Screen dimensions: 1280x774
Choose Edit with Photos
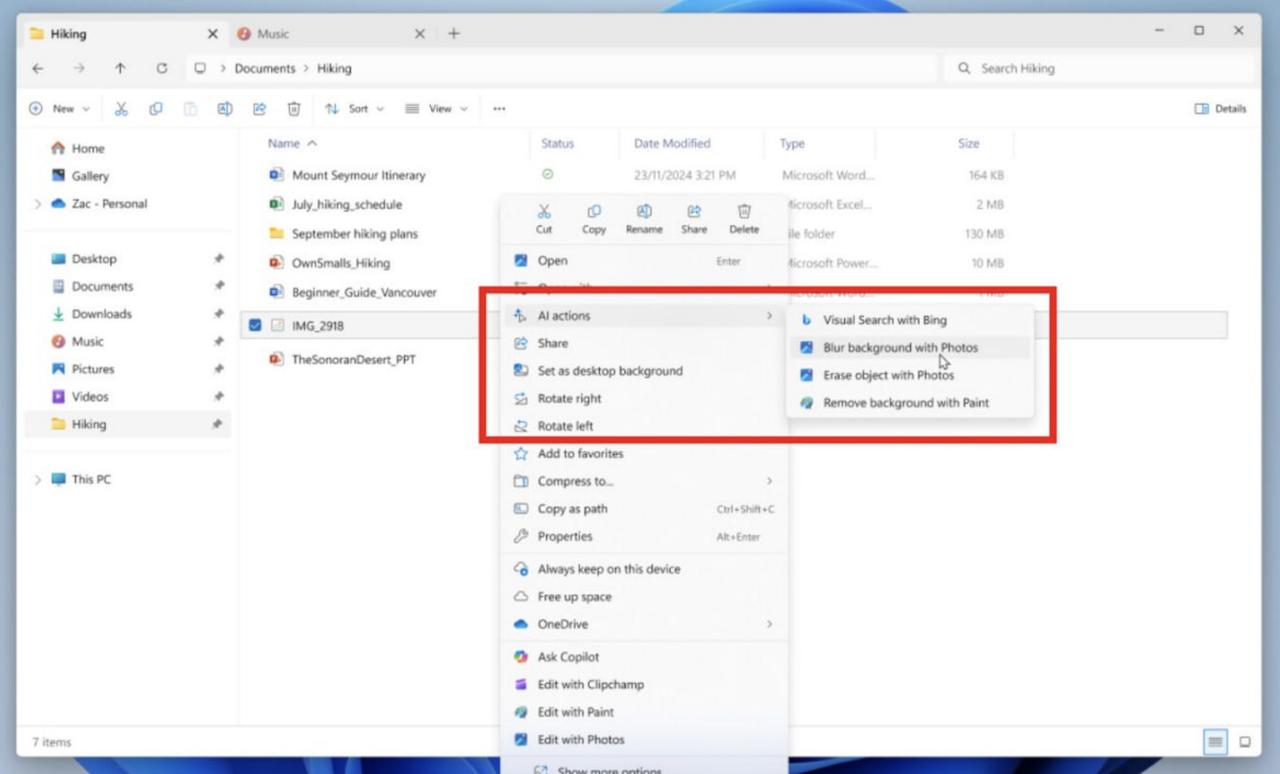click(644, 740)
